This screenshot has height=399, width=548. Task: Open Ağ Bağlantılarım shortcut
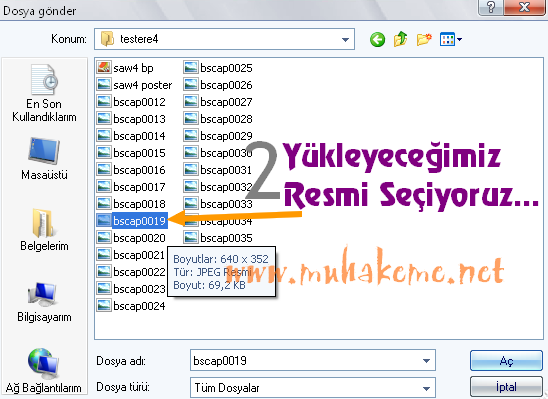pos(43,371)
